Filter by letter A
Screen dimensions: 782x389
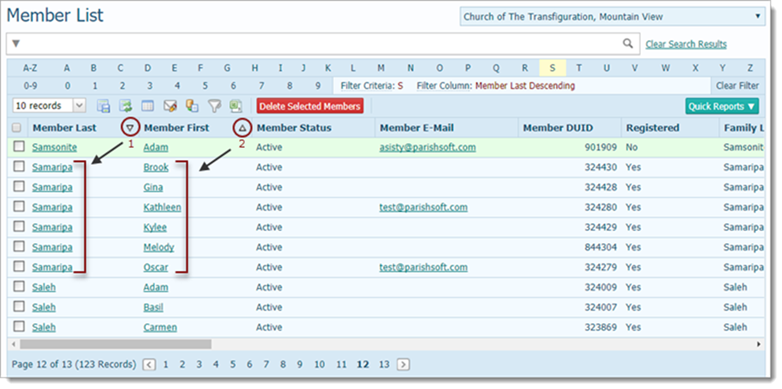pyautogui.click(x=67, y=68)
